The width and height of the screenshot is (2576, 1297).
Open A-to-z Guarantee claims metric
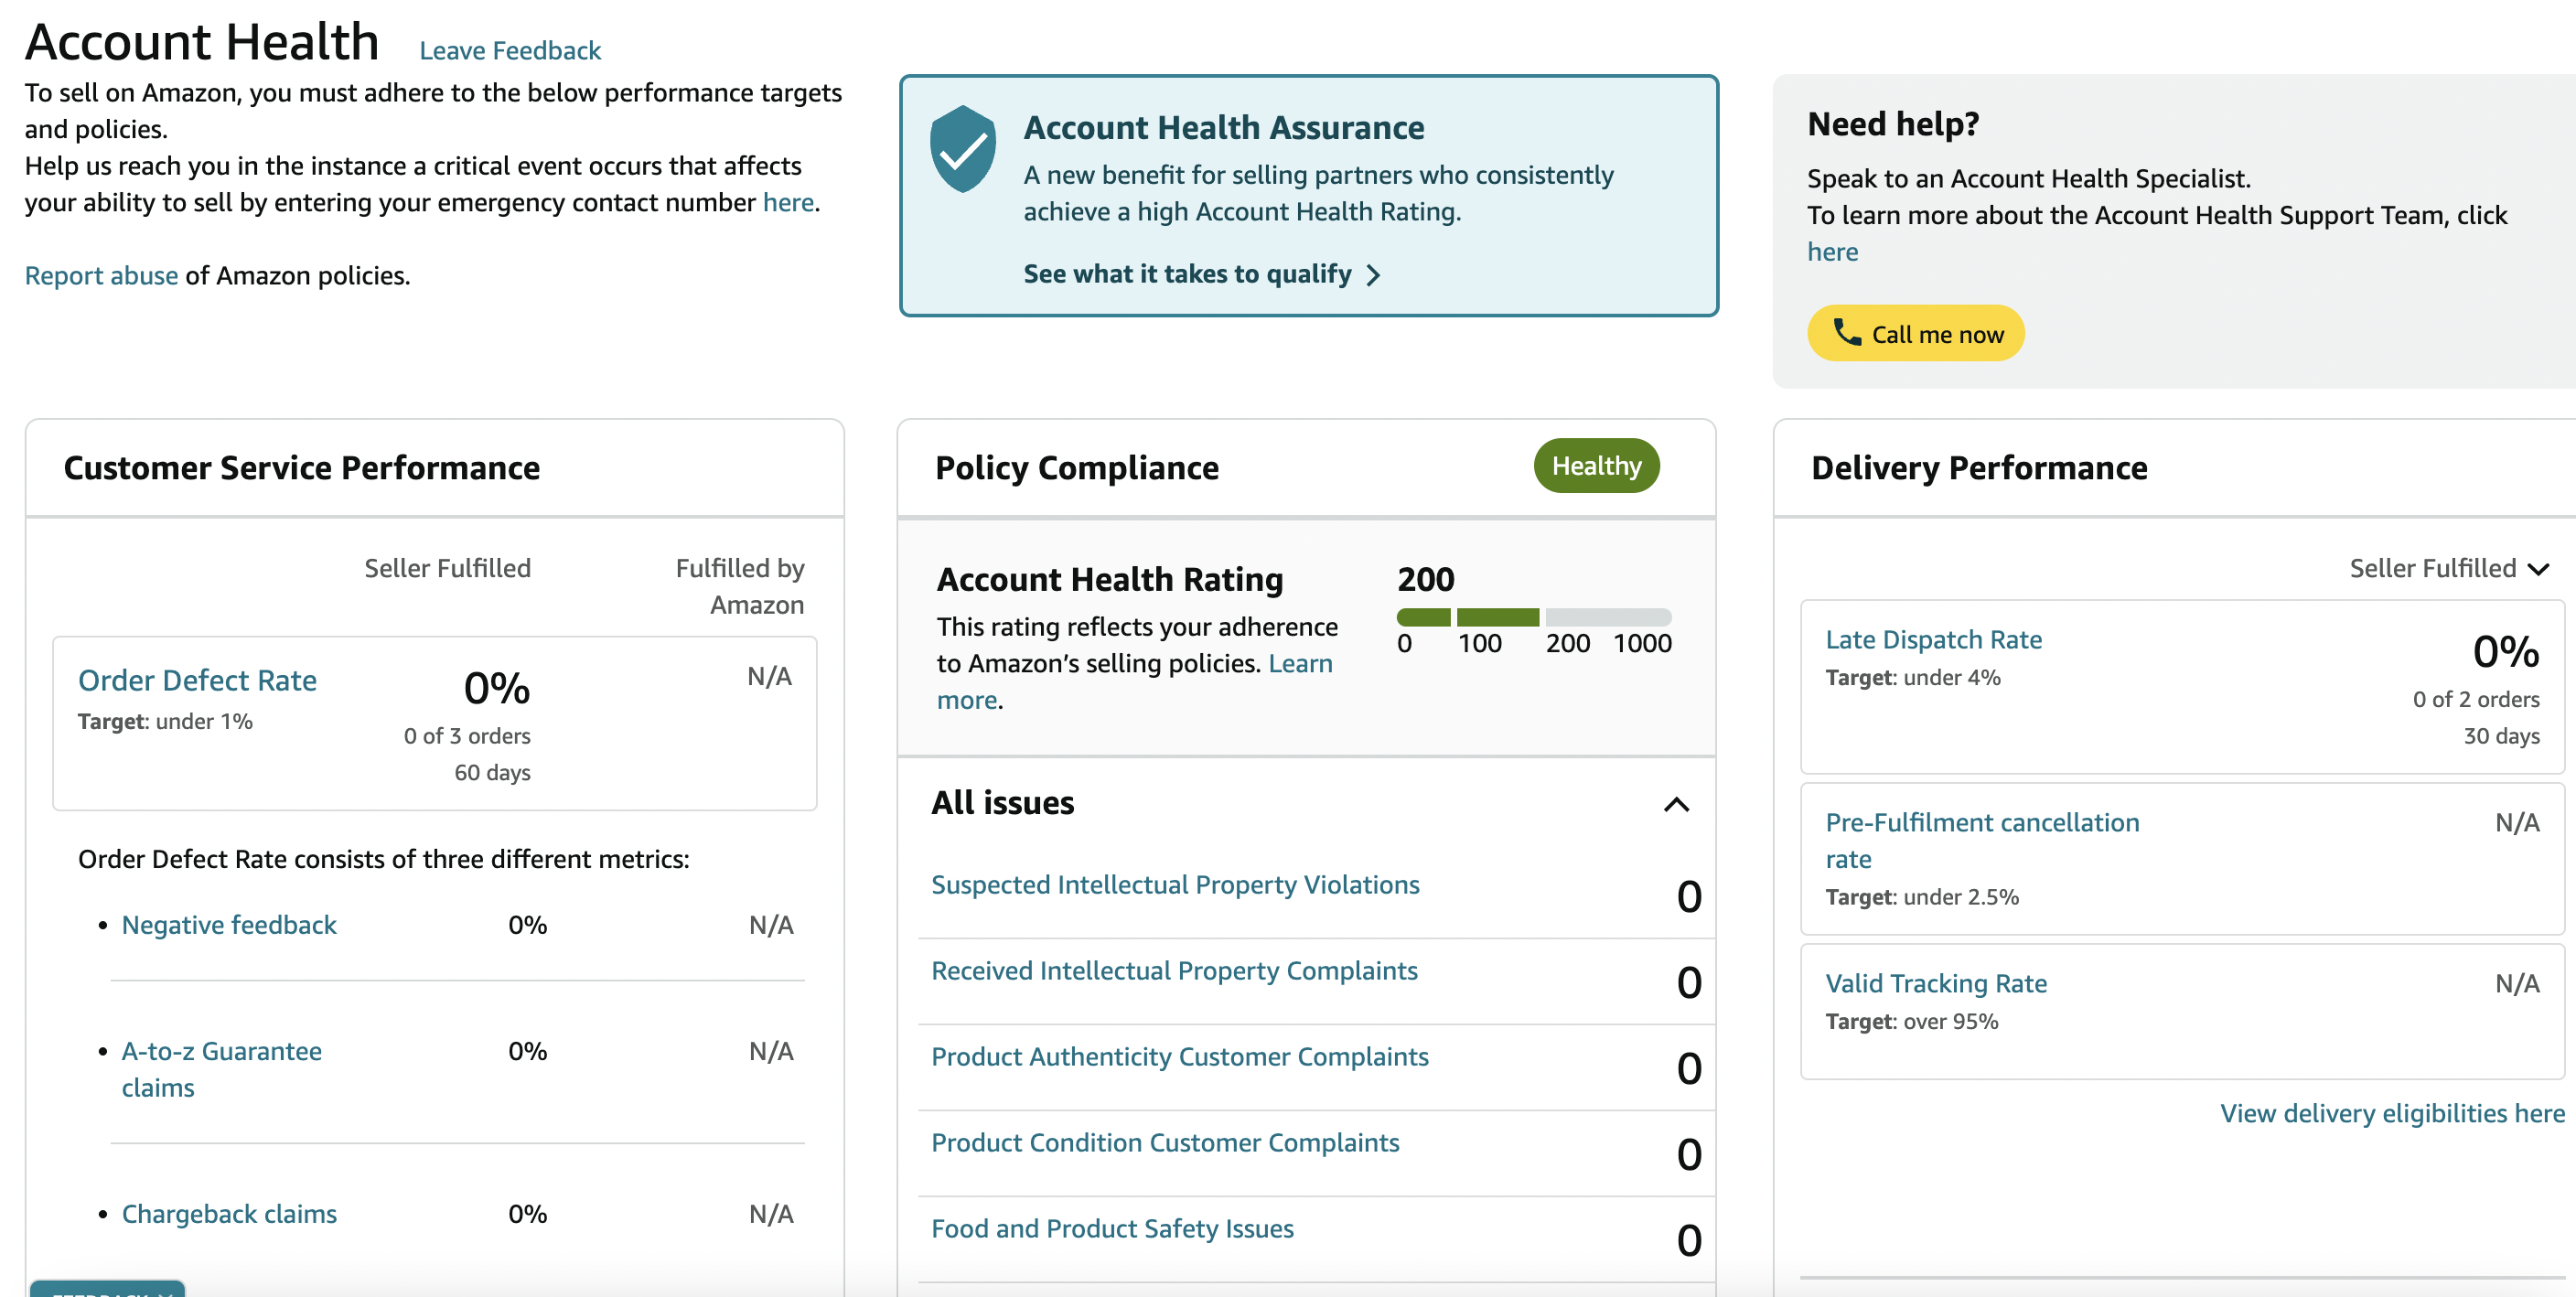[221, 1069]
